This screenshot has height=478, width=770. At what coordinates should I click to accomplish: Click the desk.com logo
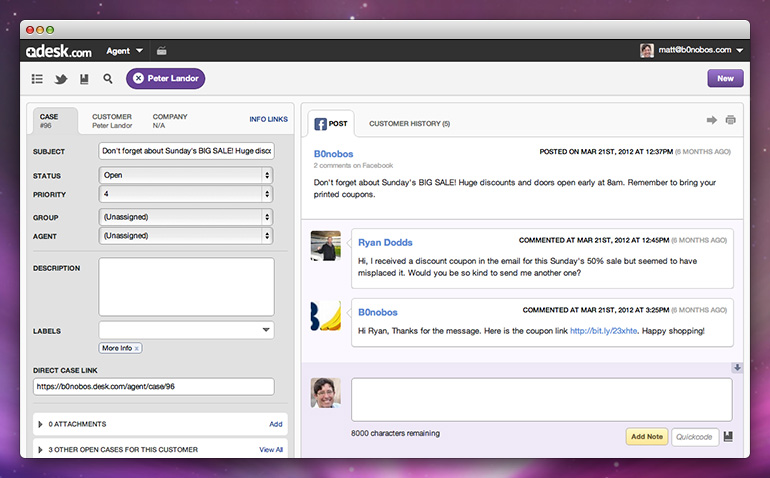click(x=58, y=51)
